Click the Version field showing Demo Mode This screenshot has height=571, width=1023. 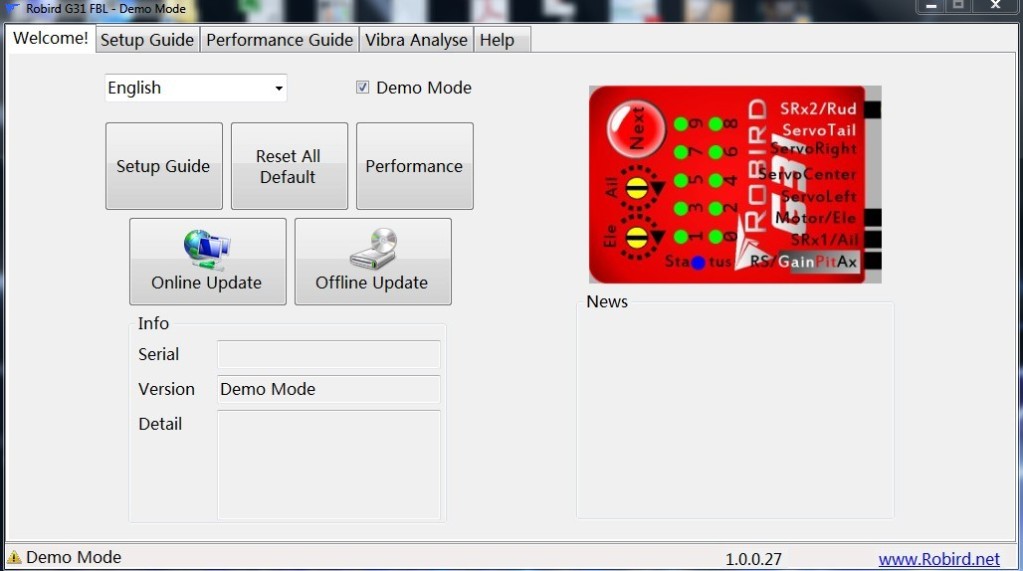329,389
